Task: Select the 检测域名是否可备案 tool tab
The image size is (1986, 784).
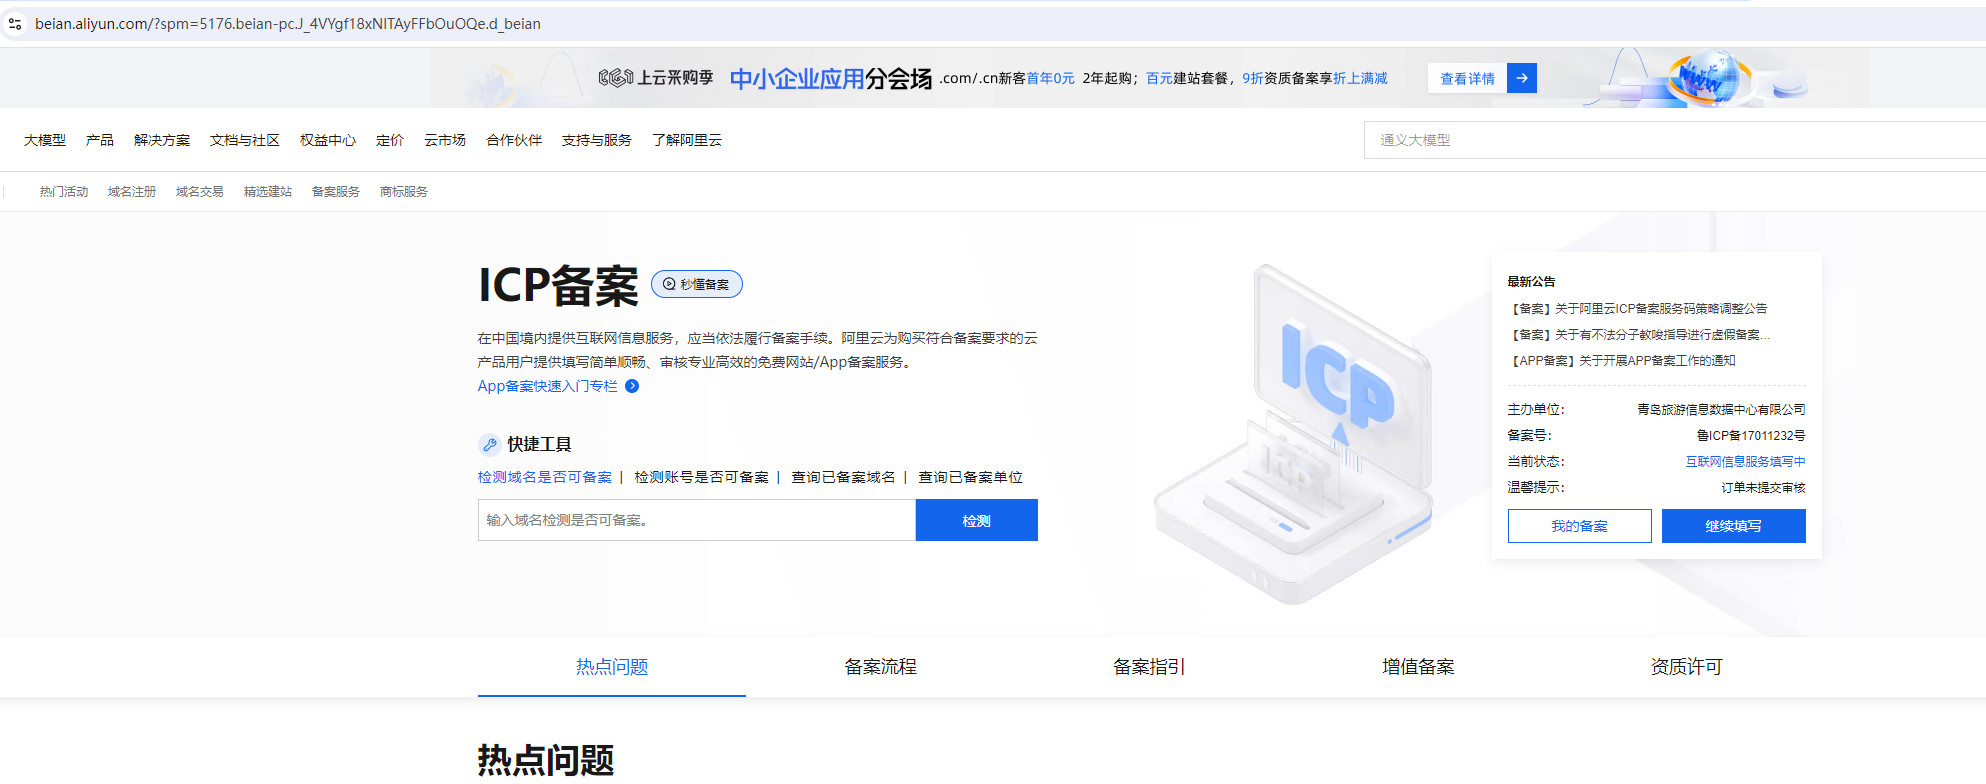Action: click(x=545, y=477)
